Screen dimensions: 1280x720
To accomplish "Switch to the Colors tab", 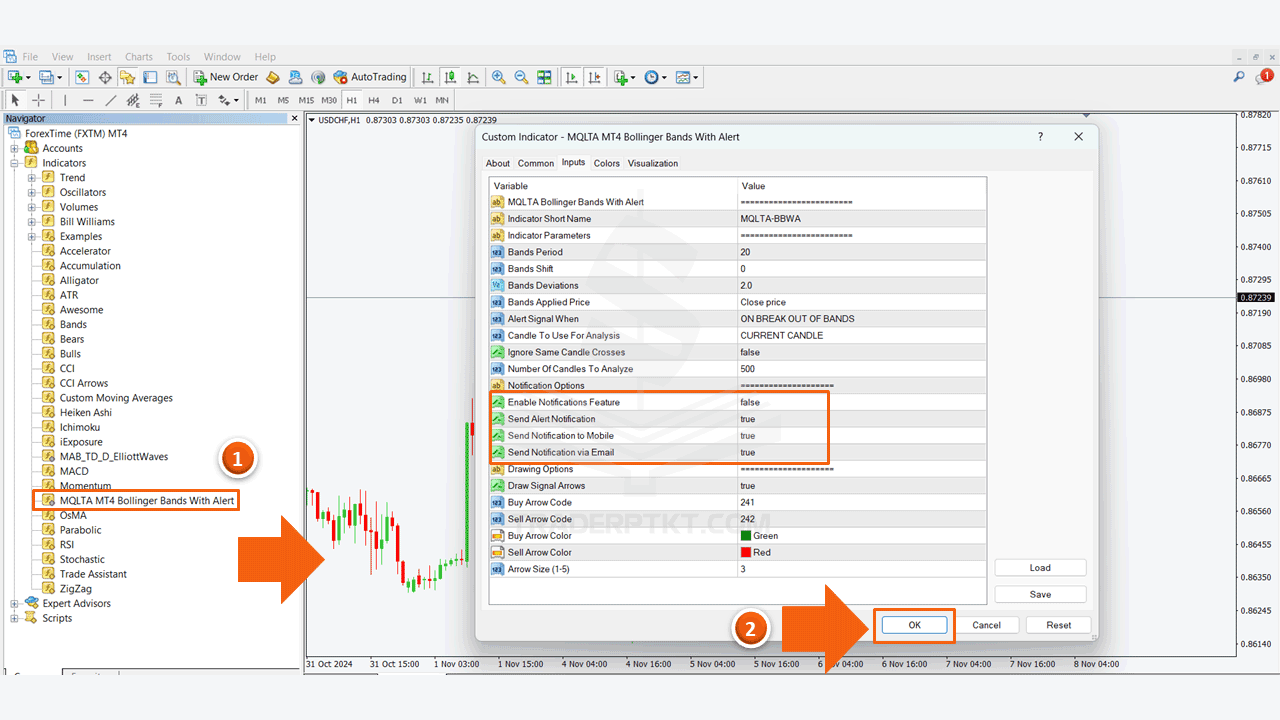I will pos(607,163).
